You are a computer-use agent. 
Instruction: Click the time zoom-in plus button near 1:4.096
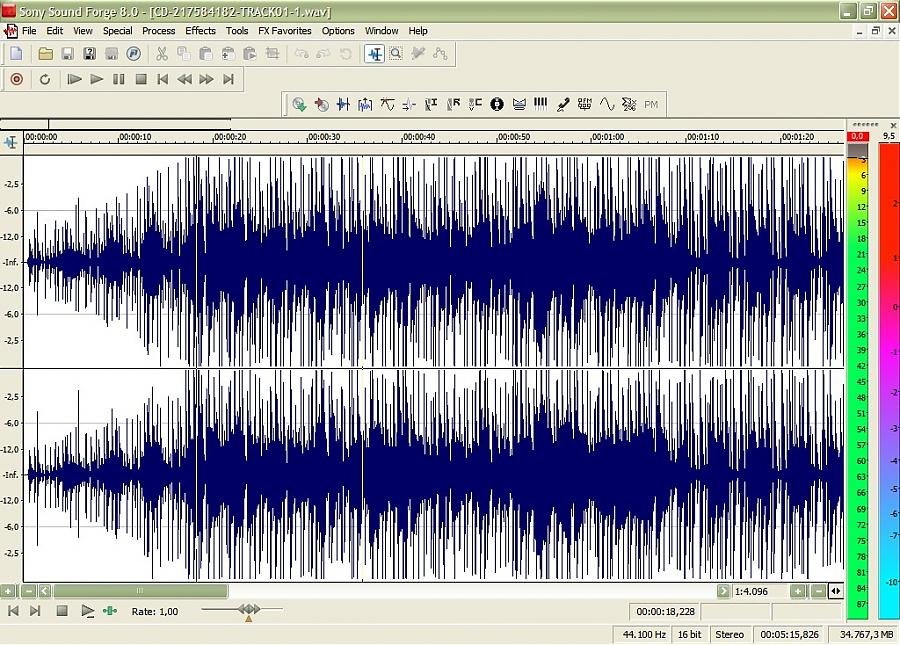pyautogui.click(x=798, y=591)
